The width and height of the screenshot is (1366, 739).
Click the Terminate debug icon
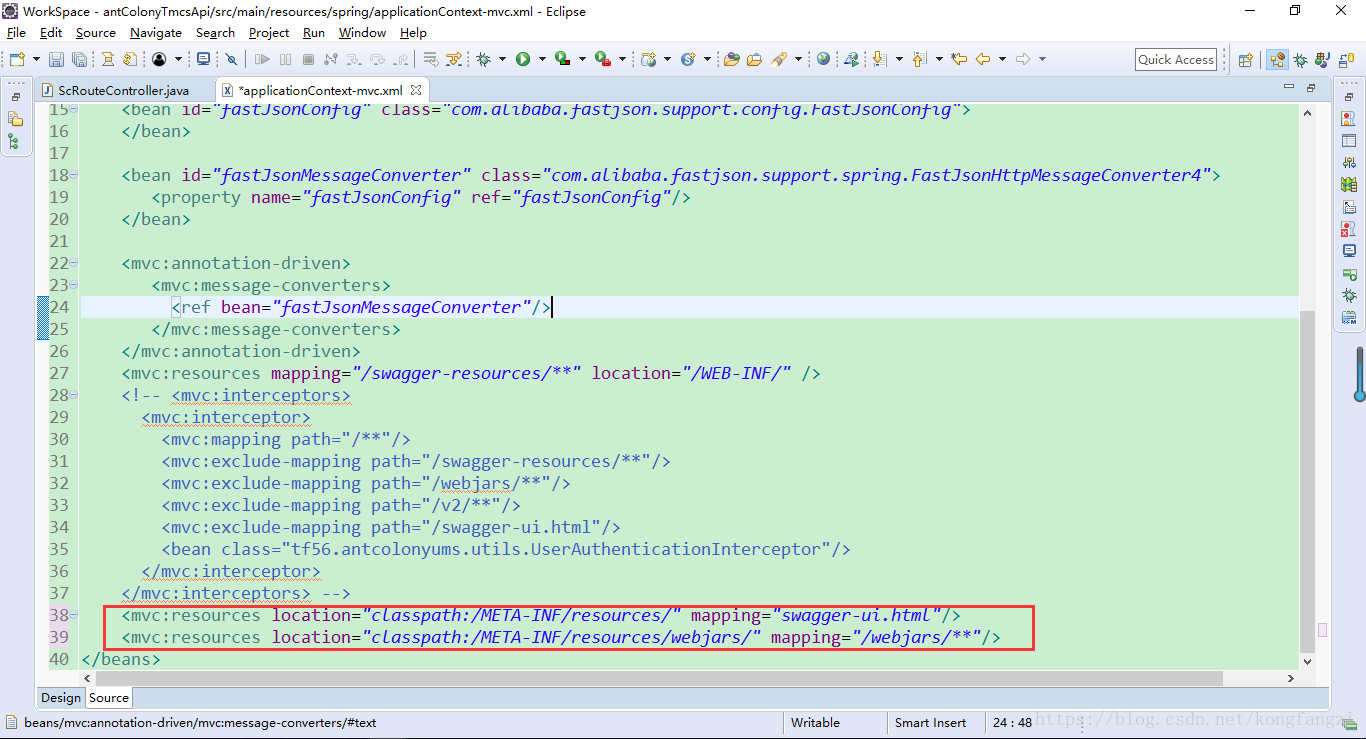click(x=308, y=59)
